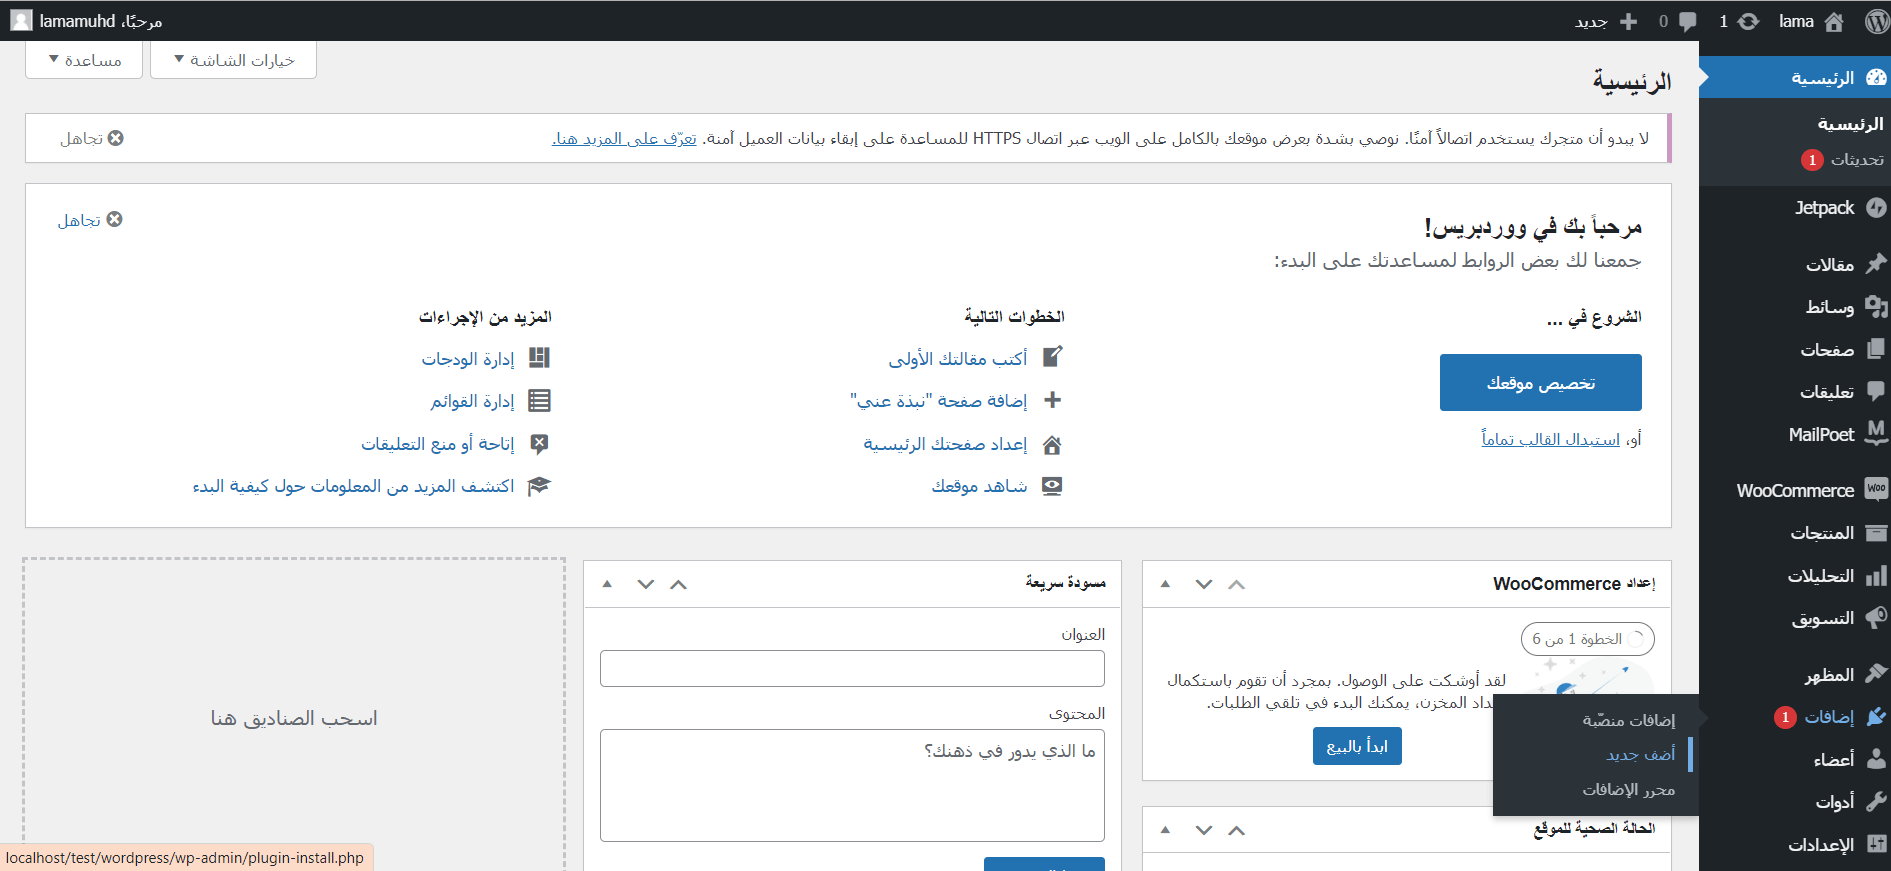The image size is (1891, 871).
Task: Click the write first post pencil icon
Action: click(x=1052, y=357)
